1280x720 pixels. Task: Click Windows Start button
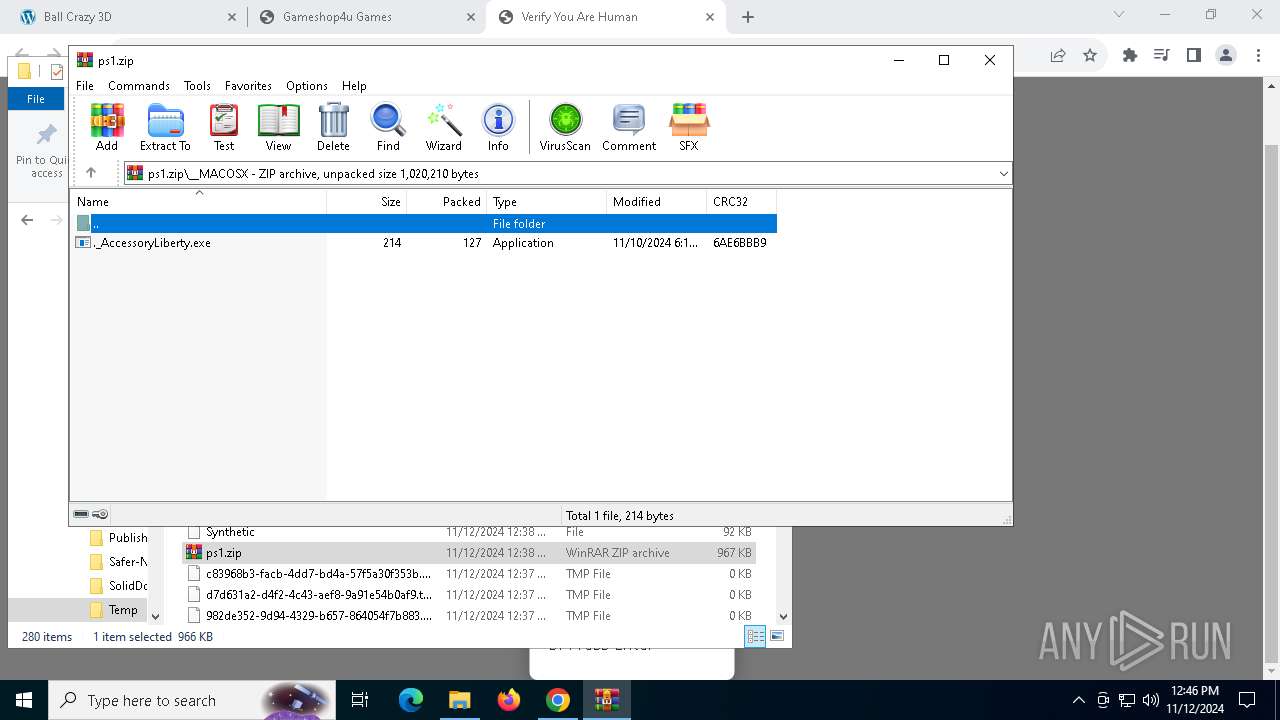pyautogui.click(x=24, y=700)
